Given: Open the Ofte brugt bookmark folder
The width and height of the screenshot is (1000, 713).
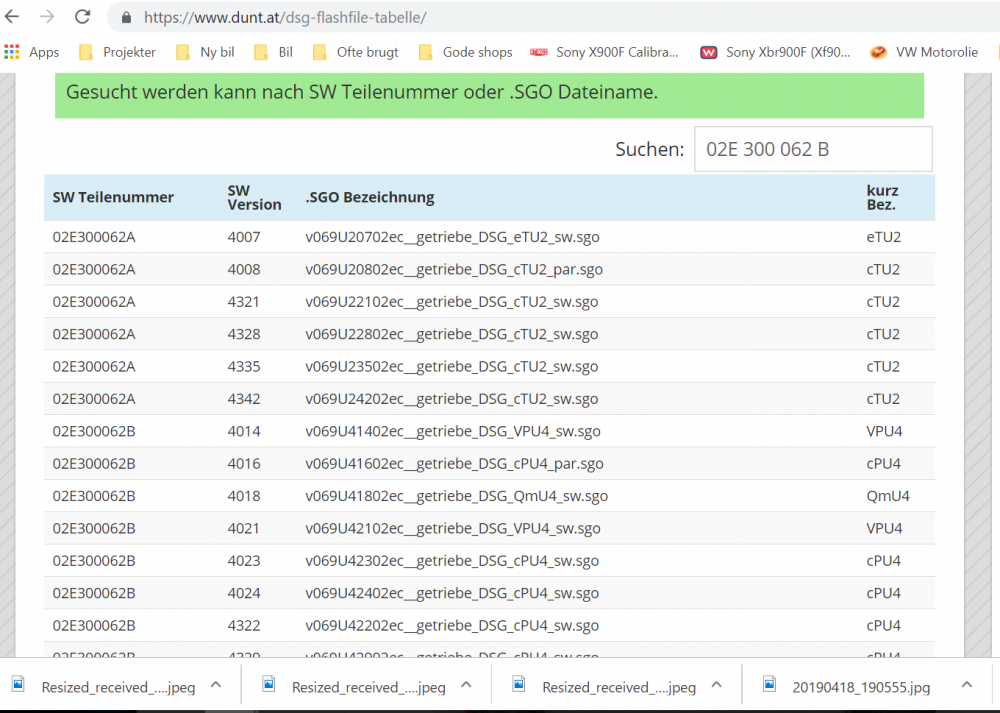Looking at the screenshot, I should (355, 52).
